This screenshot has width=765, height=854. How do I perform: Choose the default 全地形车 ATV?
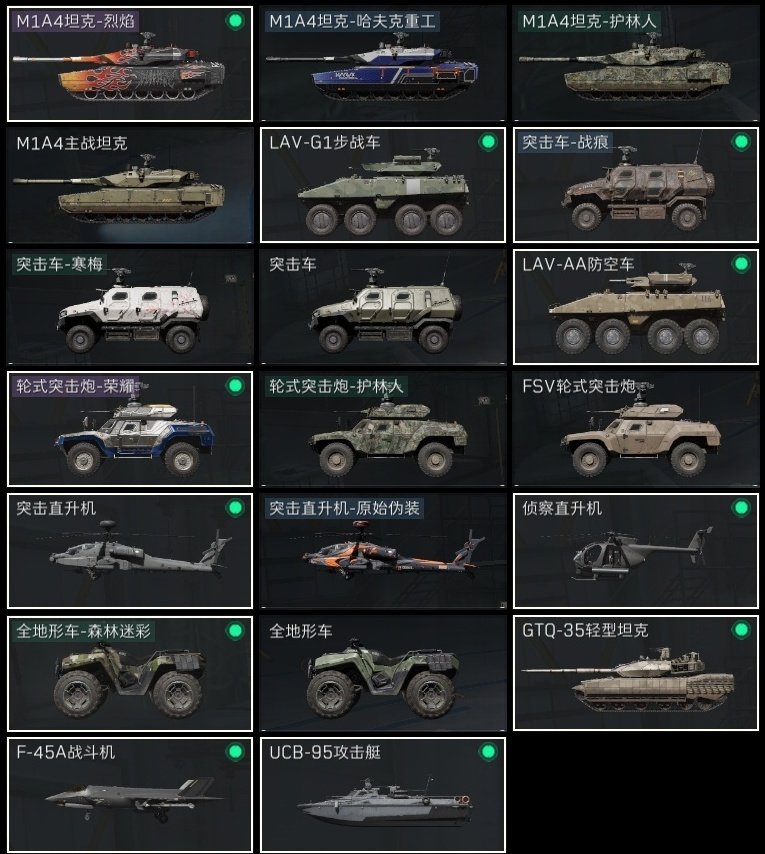coord(383,673)
